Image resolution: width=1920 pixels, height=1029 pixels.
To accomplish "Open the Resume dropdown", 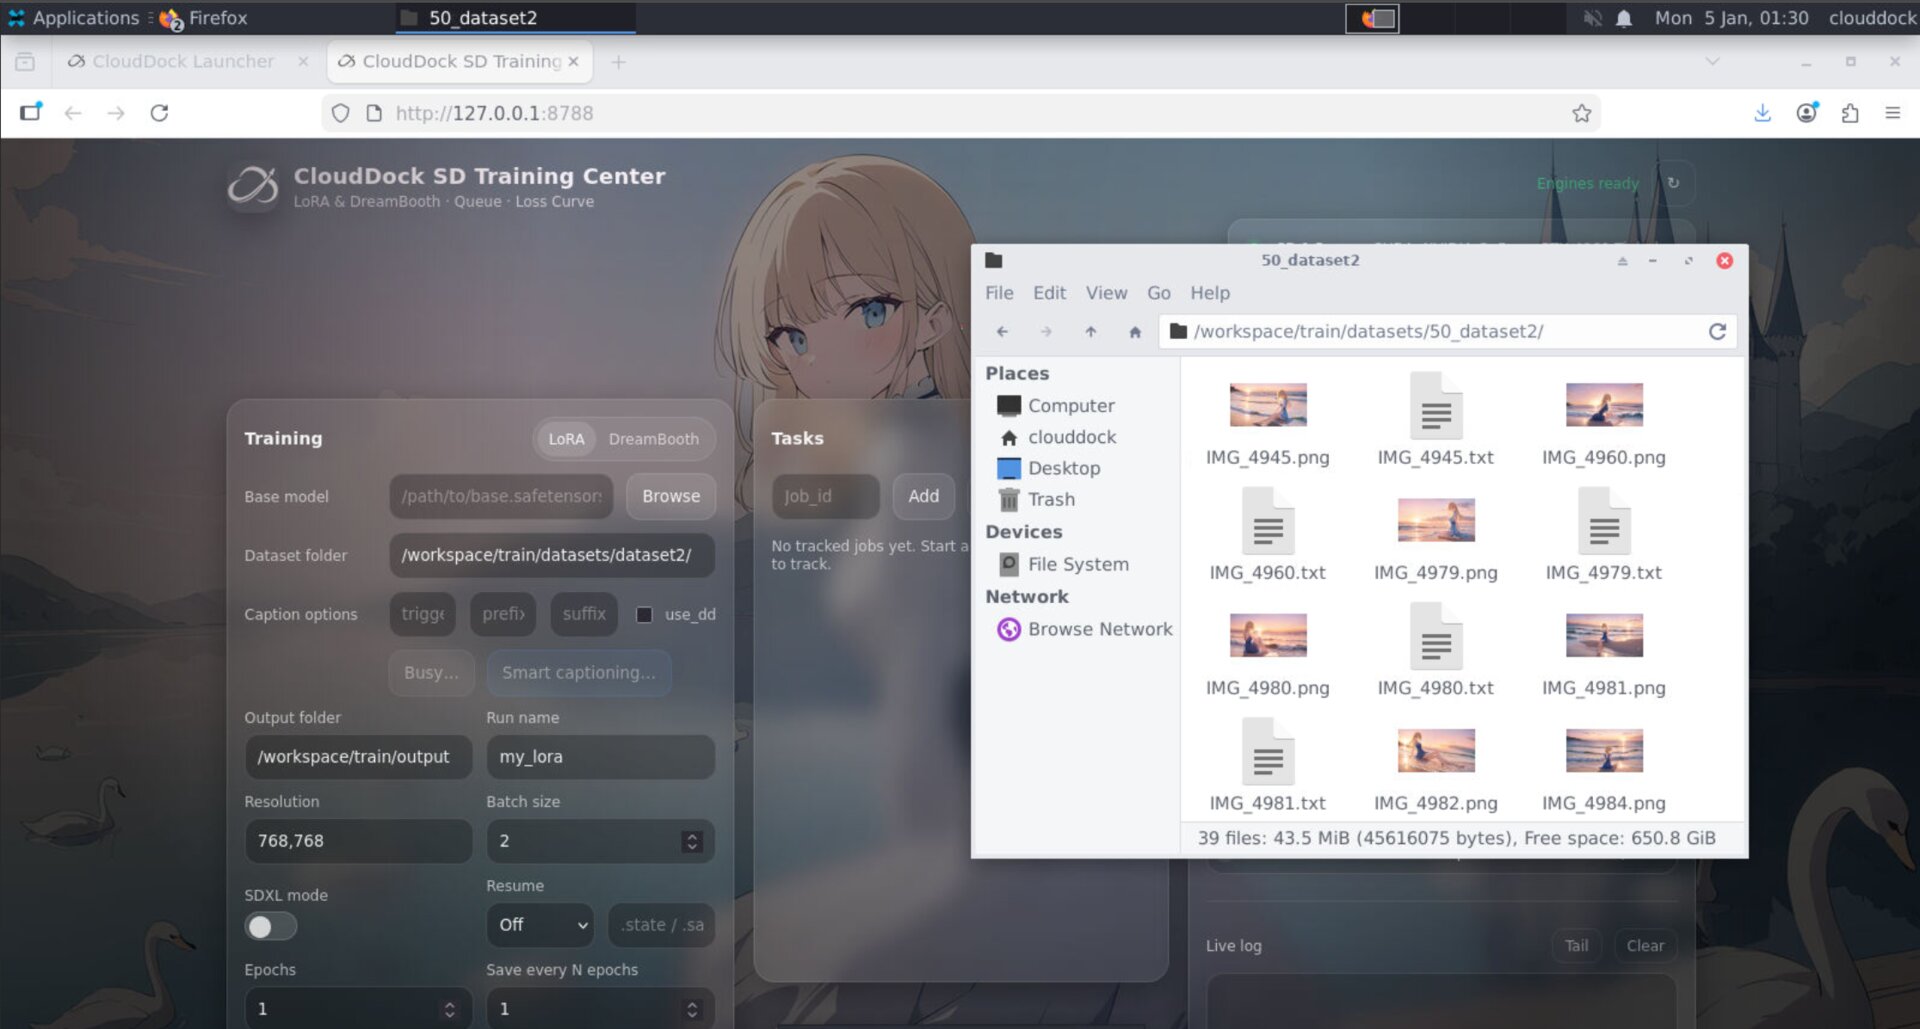I will point(540,925).
